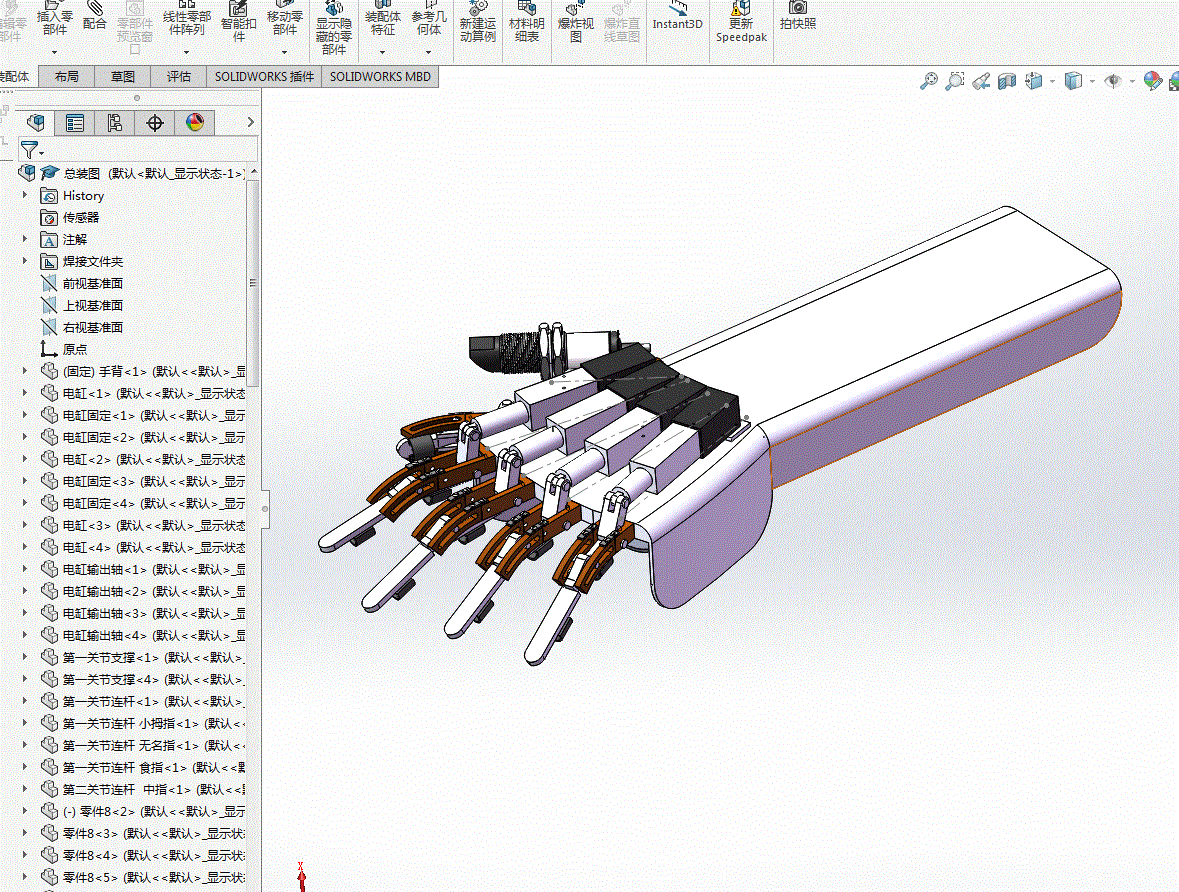Switch to the 评估 tab

coord(178,77)
